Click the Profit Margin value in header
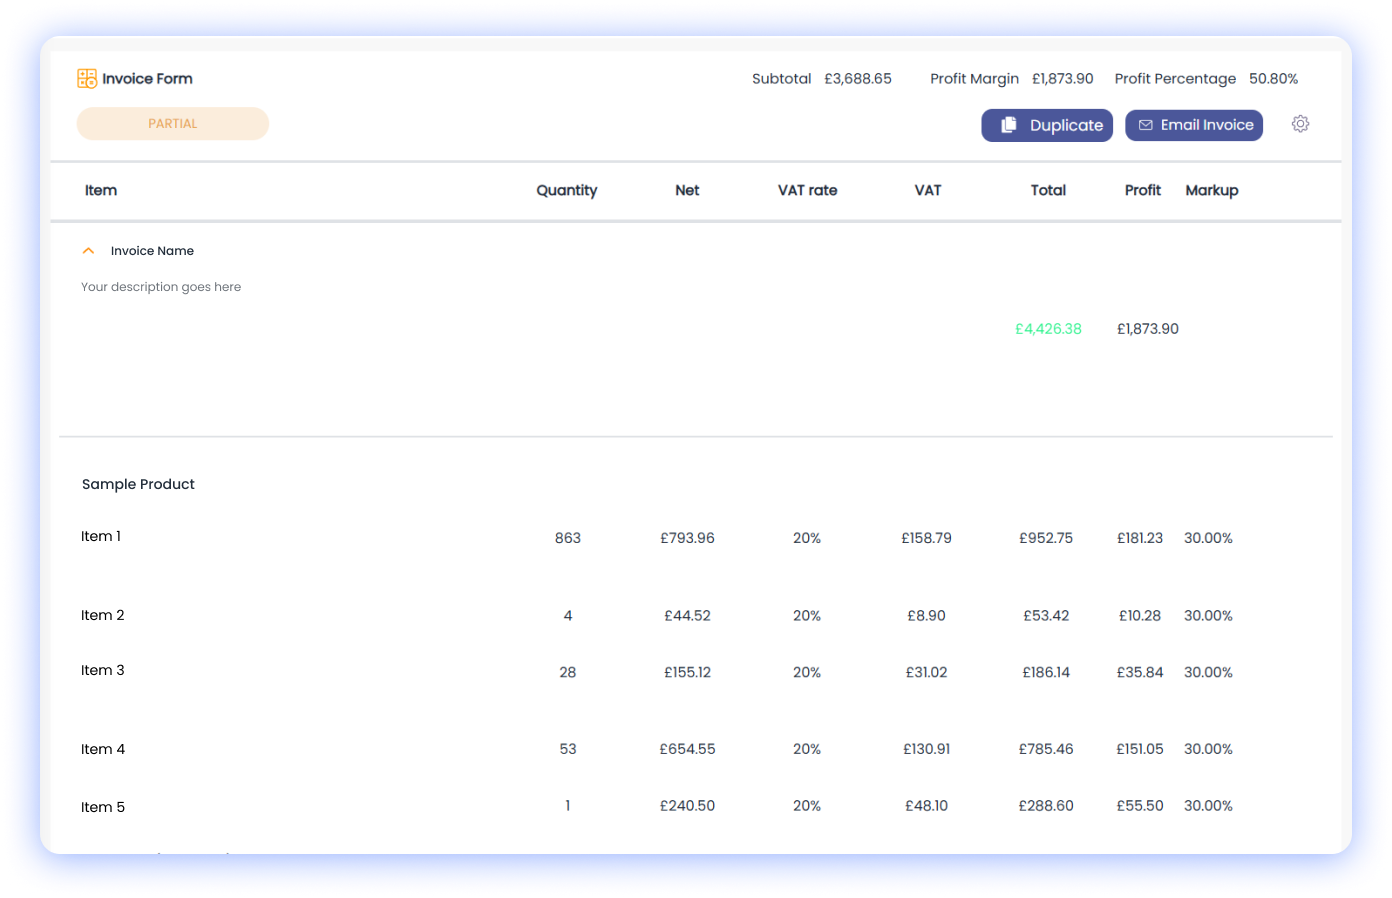 (1063, 79)
